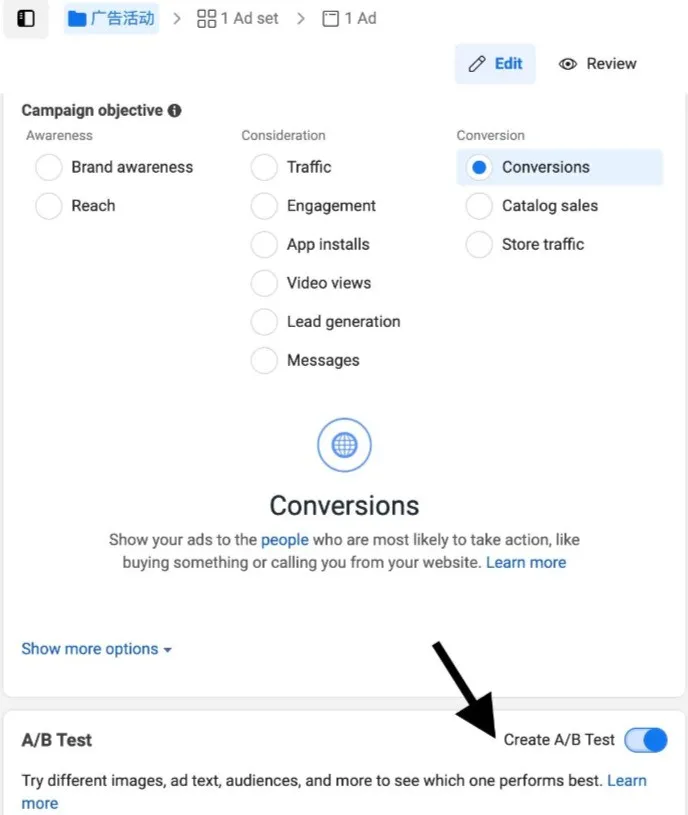This screenshot has width=688, height=815.
Task: Collapse the sidebar panel icon
Action: pyautogui.click(x=25, y=19)
